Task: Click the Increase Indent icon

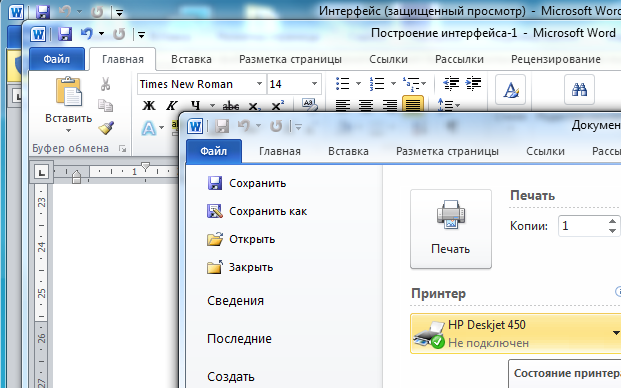Action: pos(473,84)
